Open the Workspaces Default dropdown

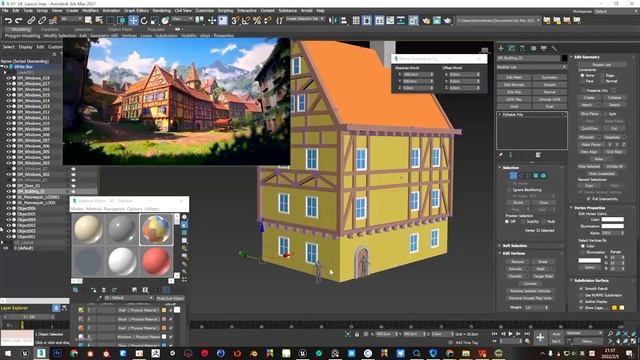(x=615, y=11)
